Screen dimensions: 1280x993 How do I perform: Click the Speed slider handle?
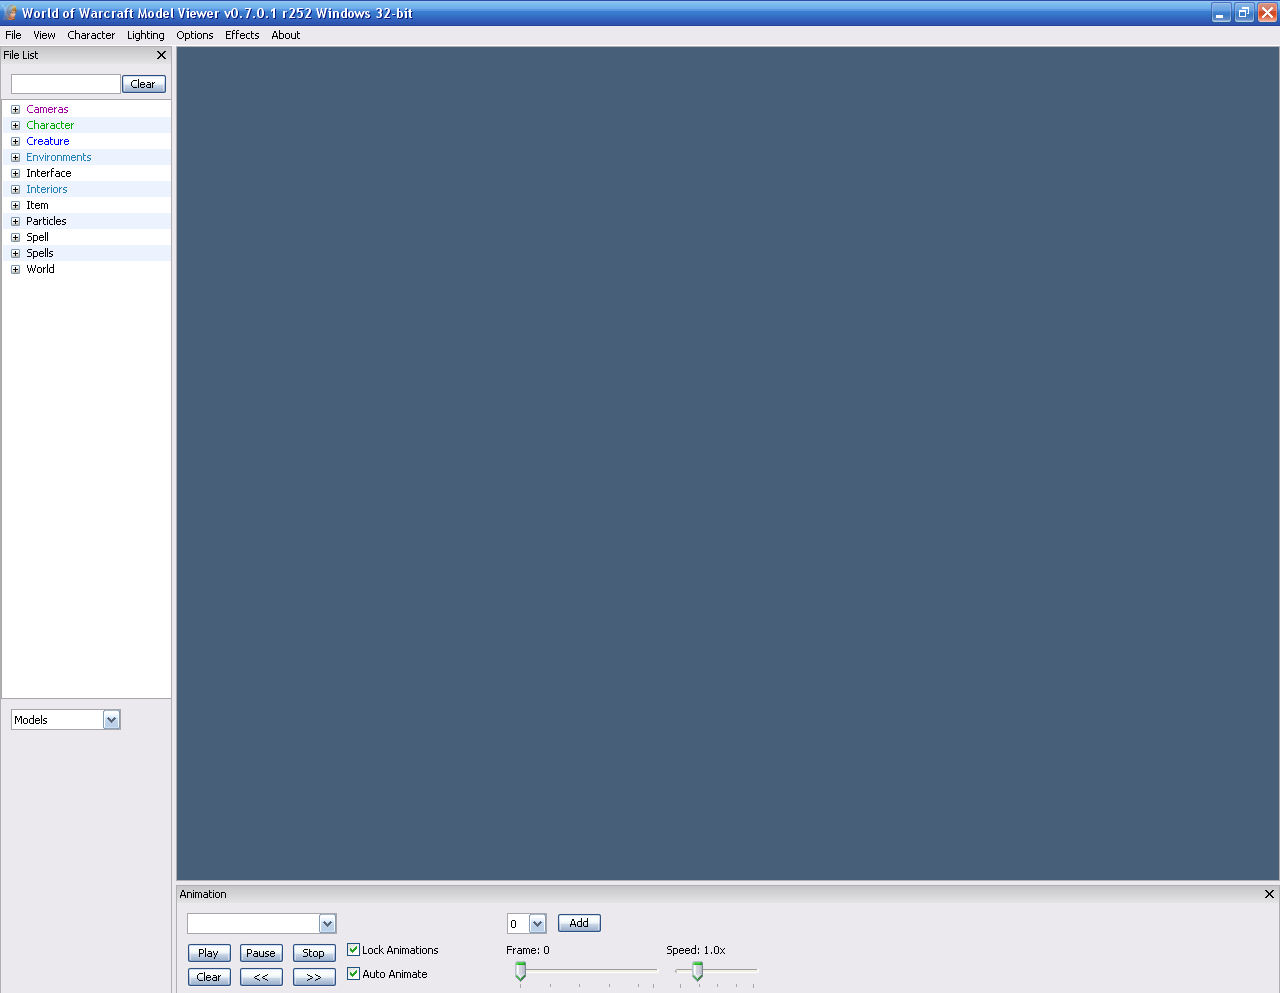[x=697, y=971]
